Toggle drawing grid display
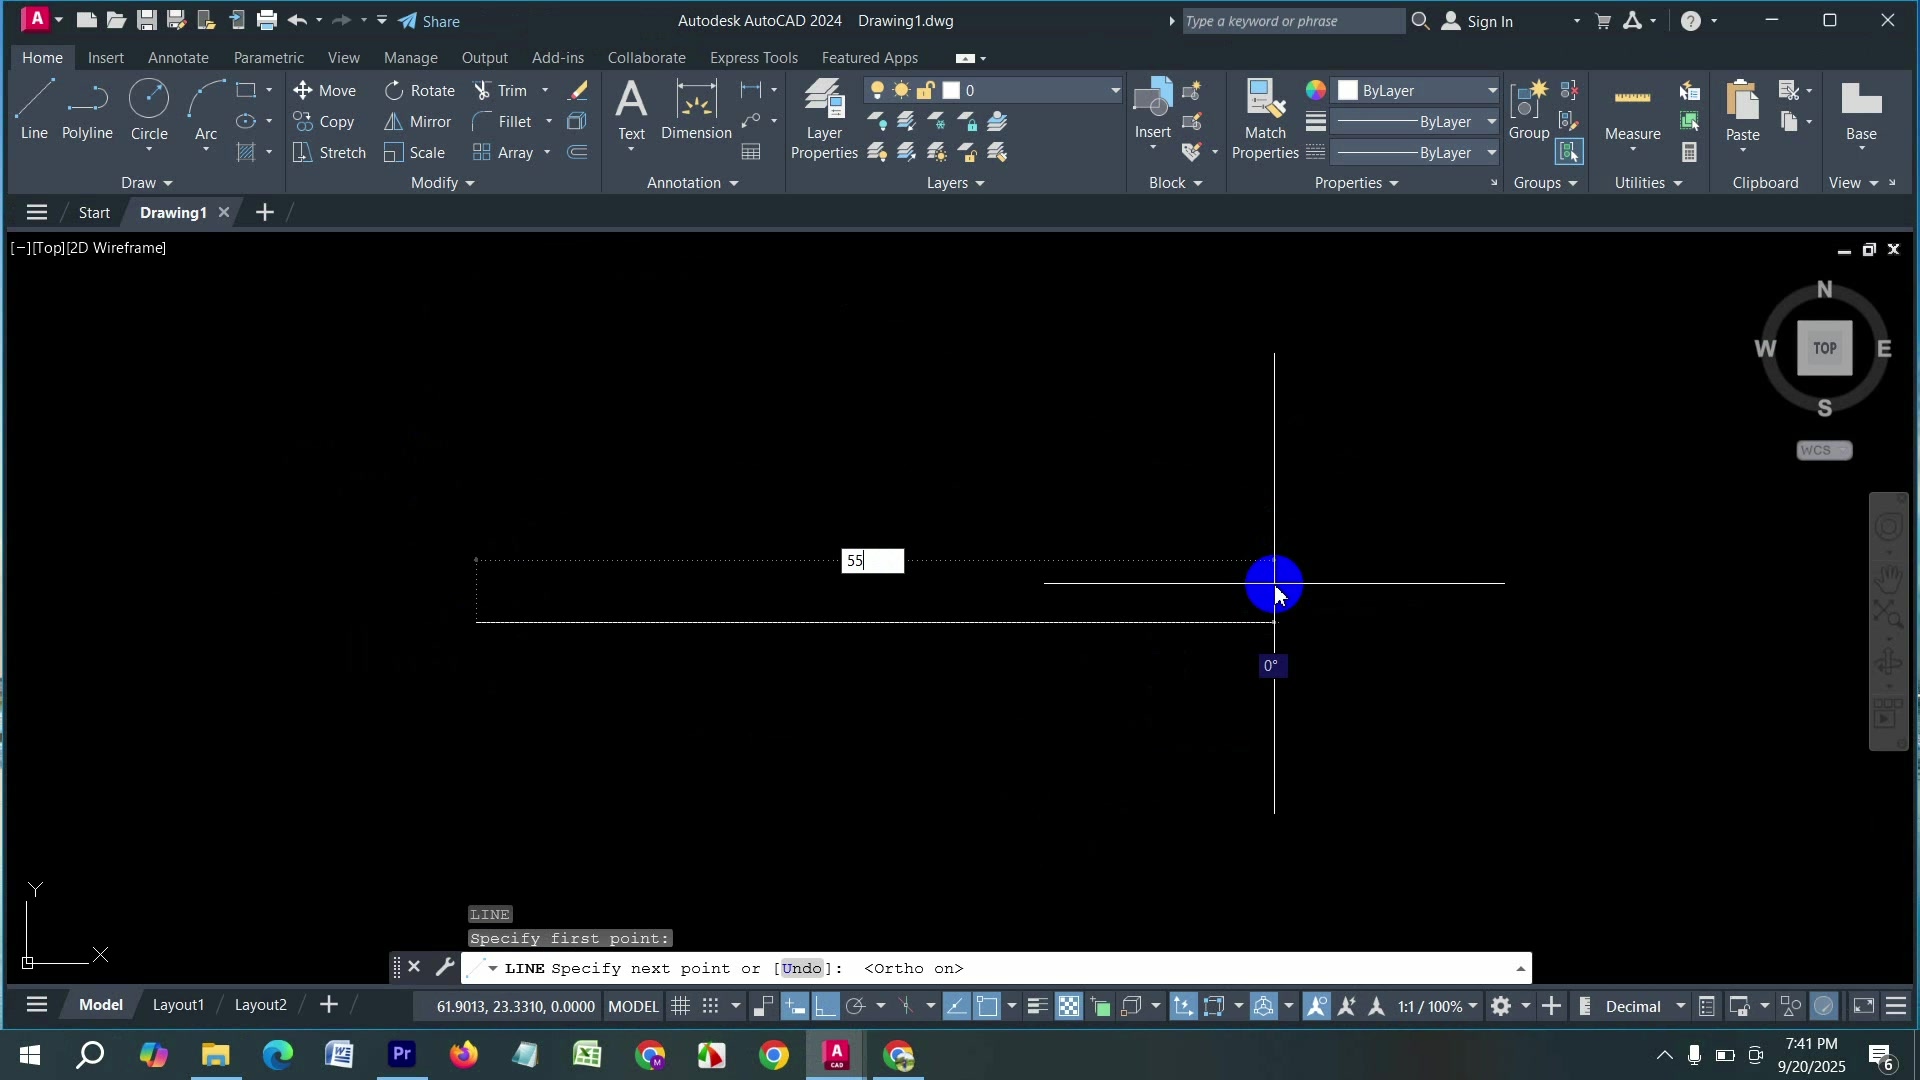 point(681,1007)
